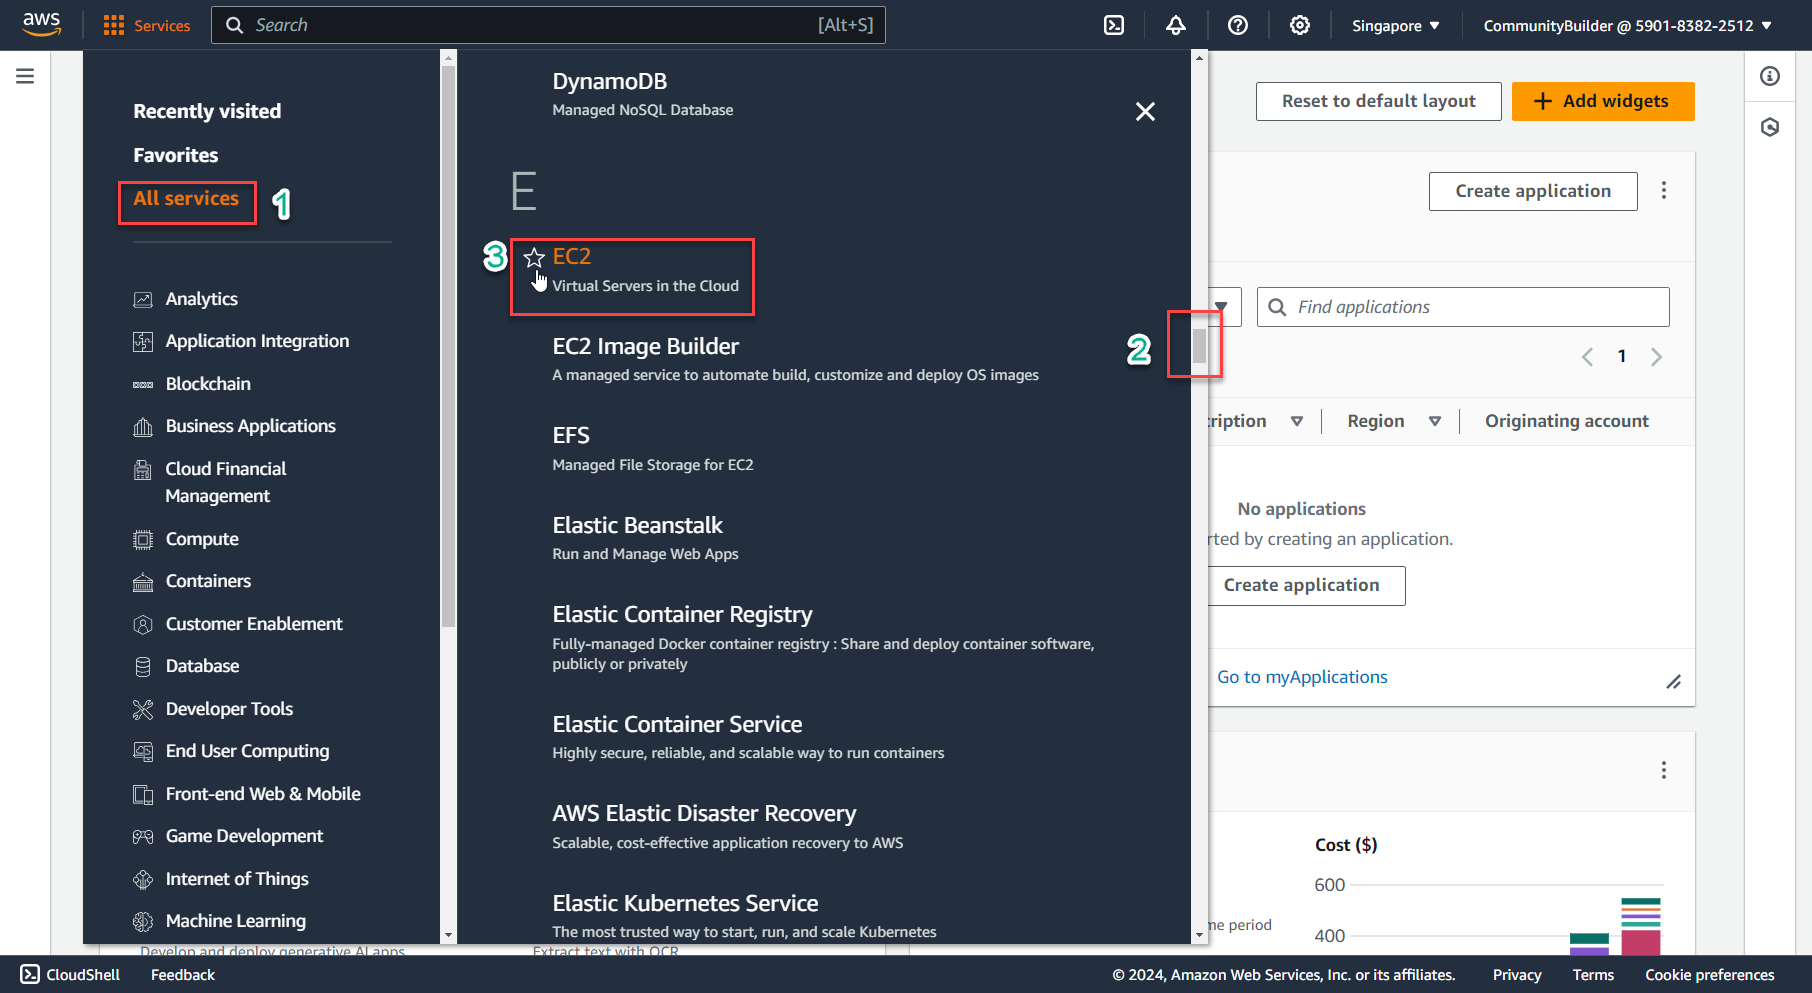Click inside the Find applications search field
Screen dimensions: 1812x993
(x=1462, y=306)
